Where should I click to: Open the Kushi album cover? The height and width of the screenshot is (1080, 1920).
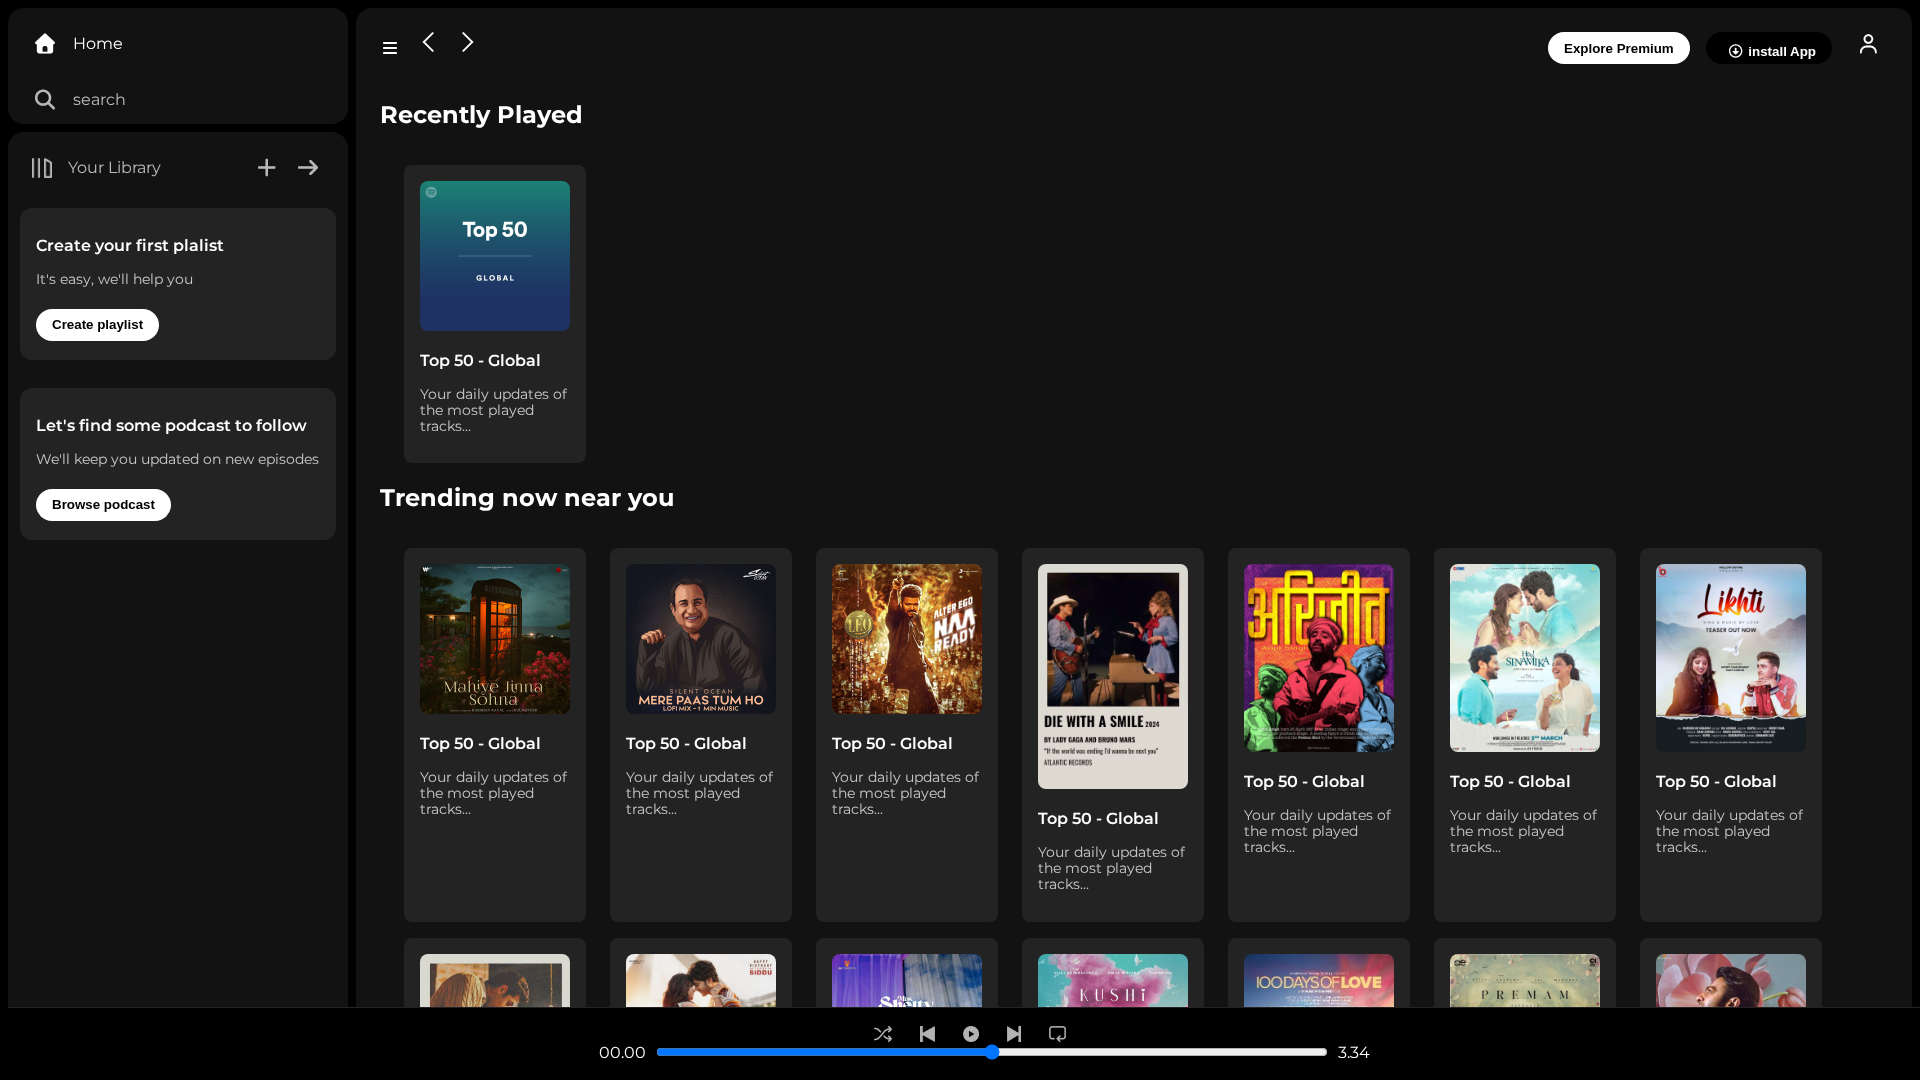point(1113,981)
